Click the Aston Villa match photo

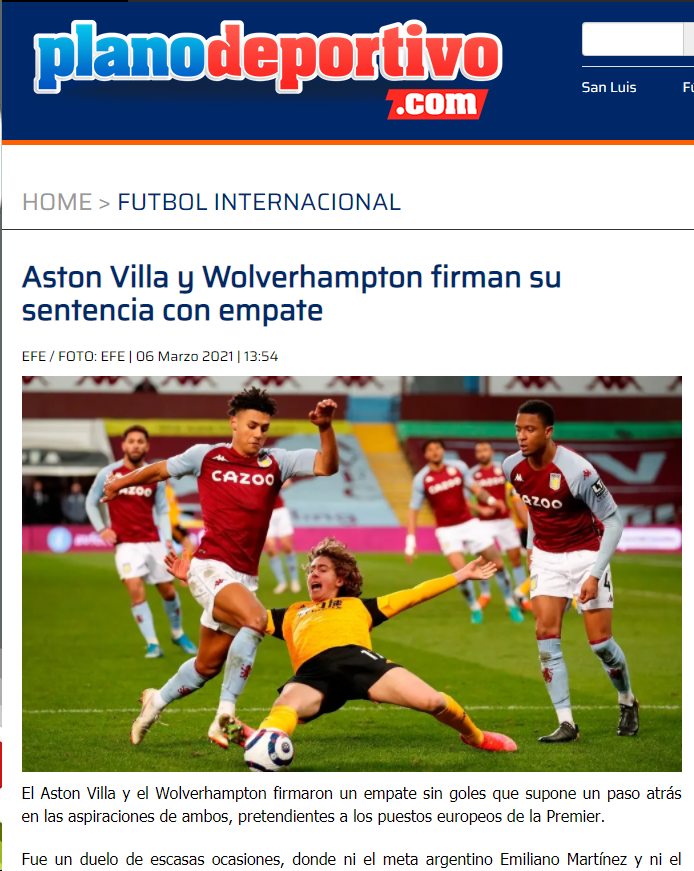click(352, 574)
